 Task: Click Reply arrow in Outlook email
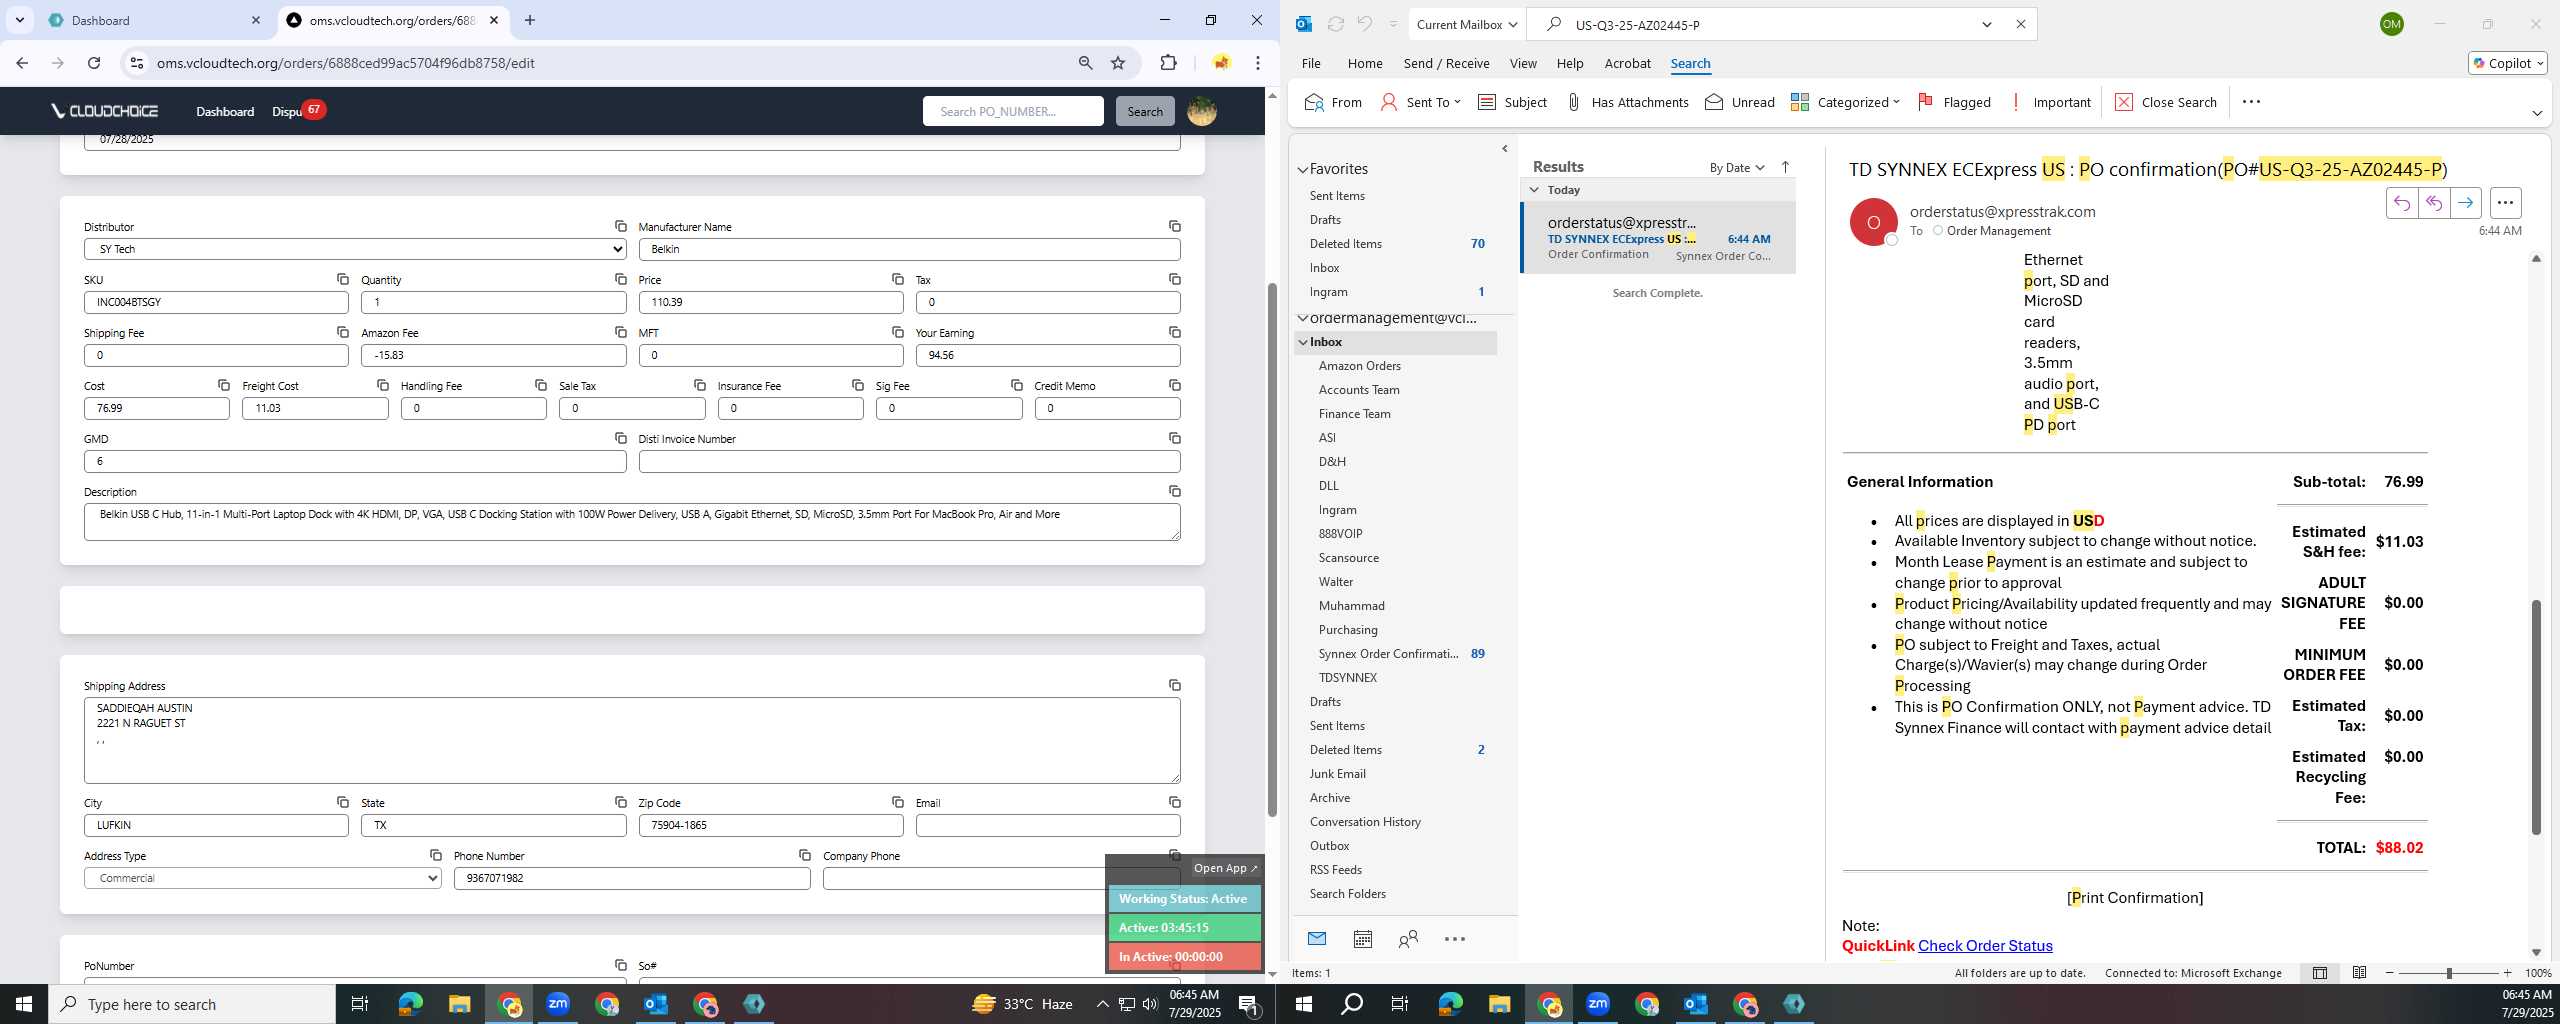pos(2401,203)
